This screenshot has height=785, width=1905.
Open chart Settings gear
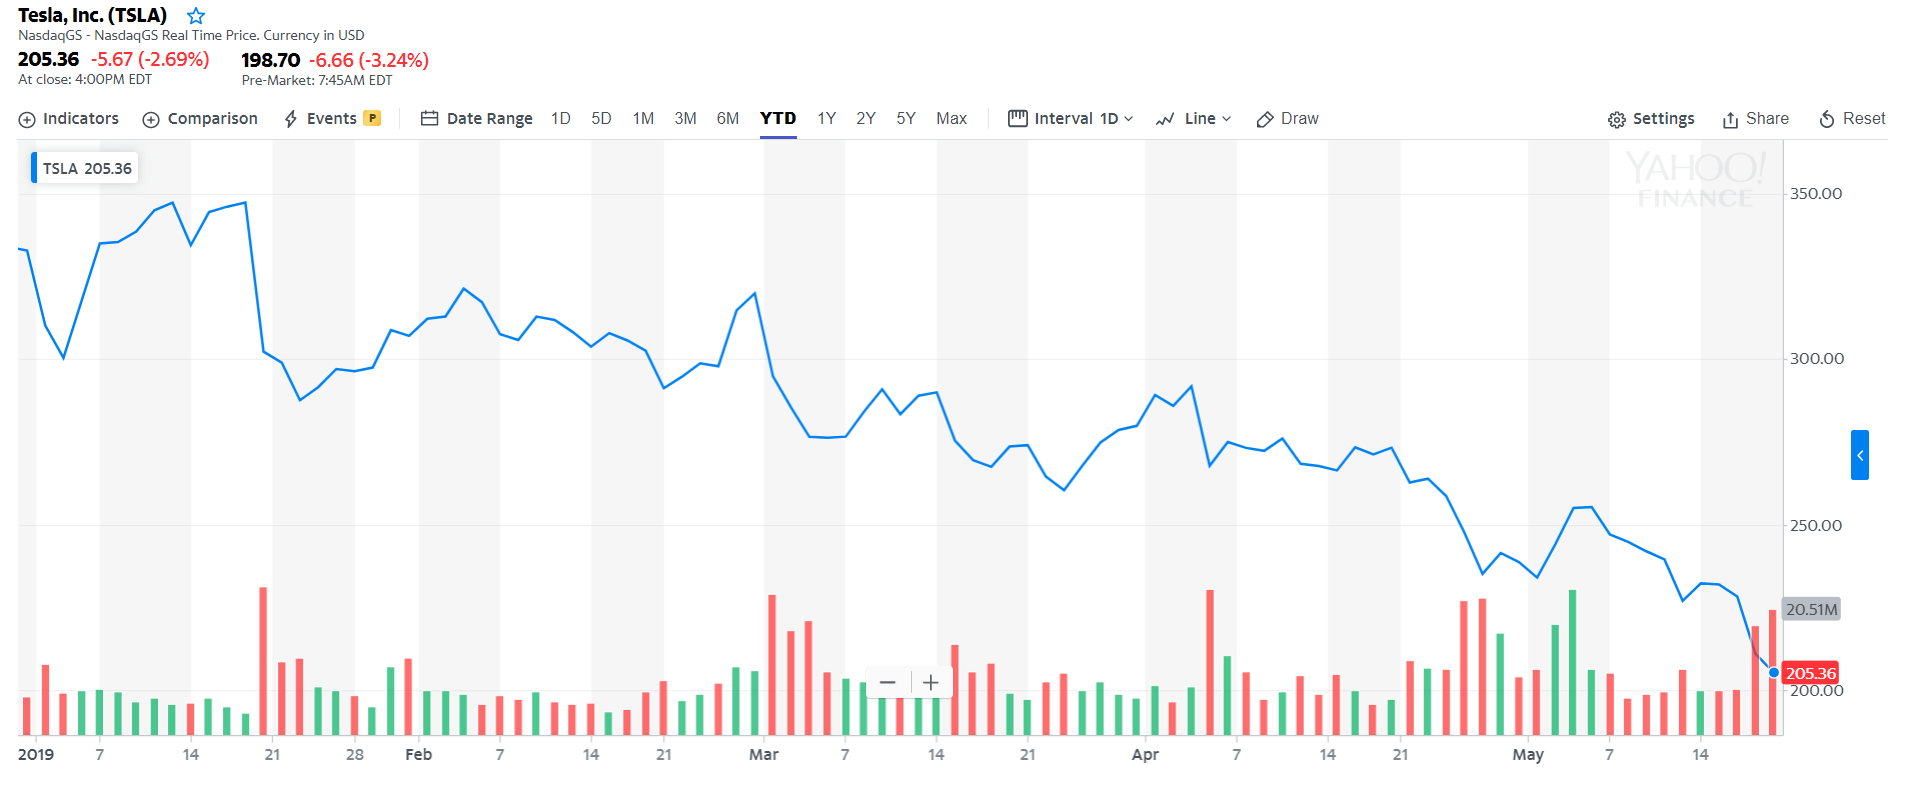1650,118
